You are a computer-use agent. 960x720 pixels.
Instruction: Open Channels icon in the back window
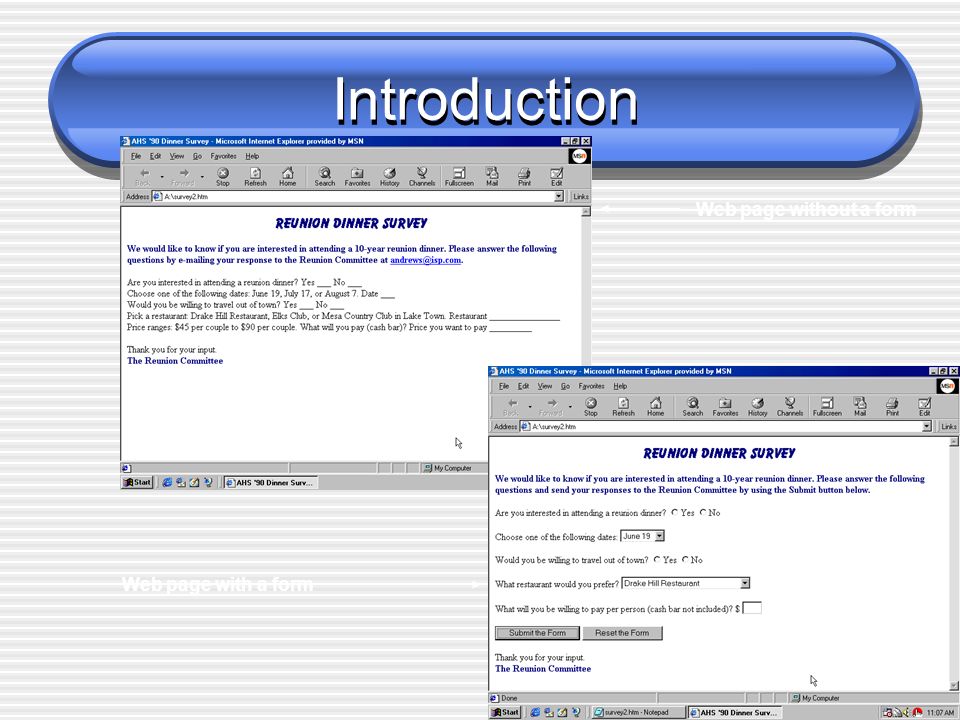tap(422, 177)
